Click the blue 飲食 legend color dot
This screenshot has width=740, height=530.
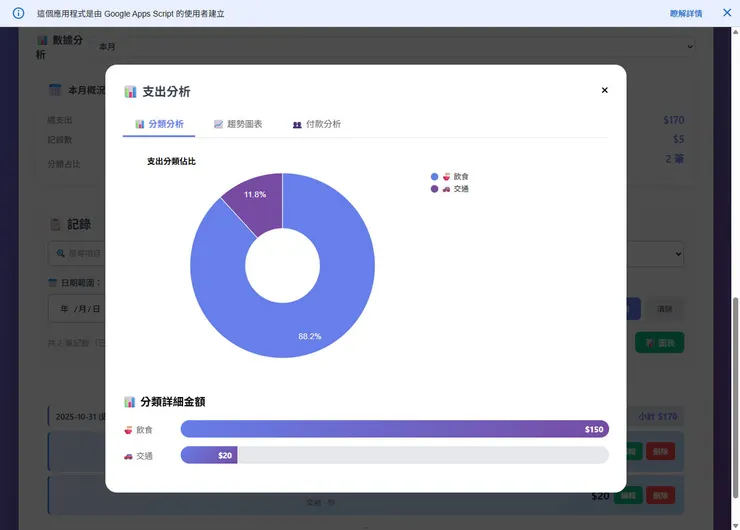click(x=434, y=177)
